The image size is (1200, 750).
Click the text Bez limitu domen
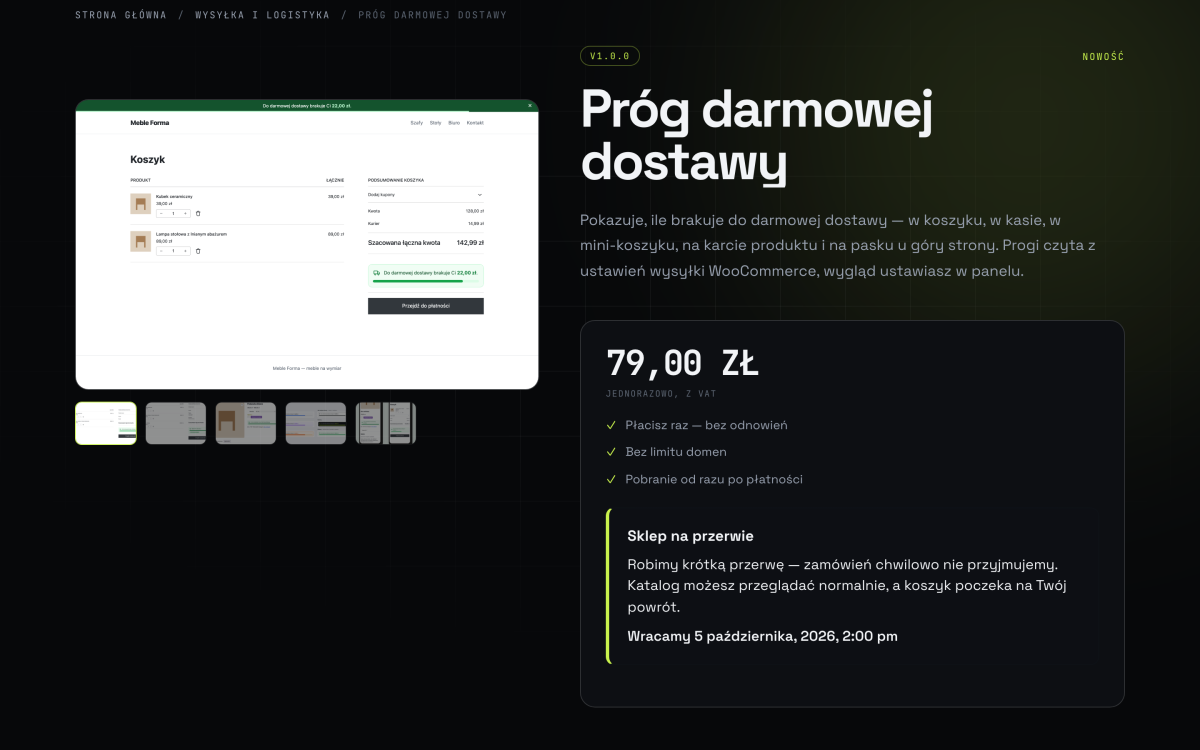coord(676,452)
